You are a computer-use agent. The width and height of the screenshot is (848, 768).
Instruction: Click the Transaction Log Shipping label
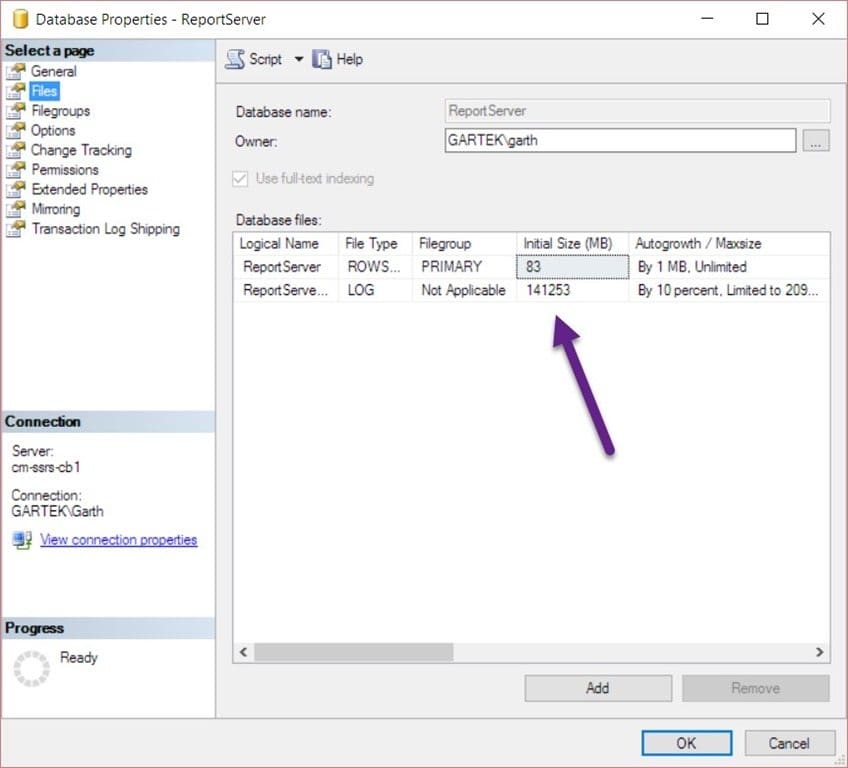click(x=105, y=229)
